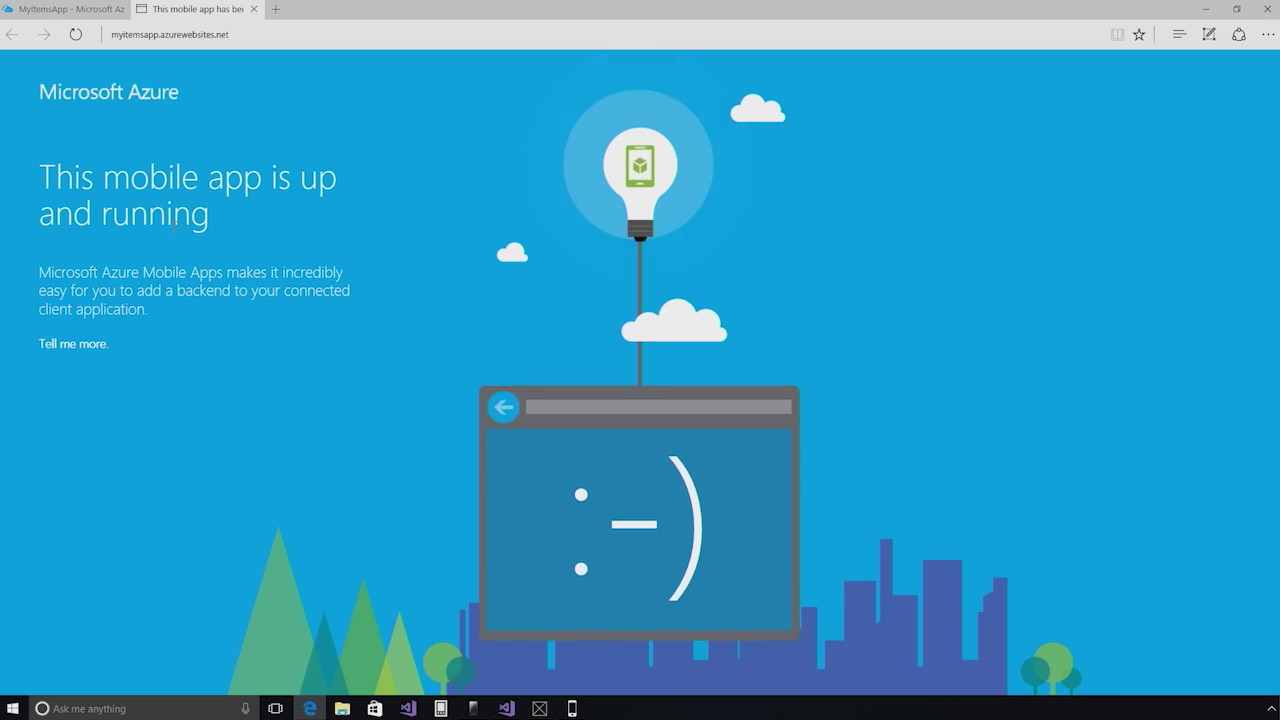The width and height of the screenshot is (1280, 720).
Task: Open File Explorer from taskbar
Action: (342, 708)
